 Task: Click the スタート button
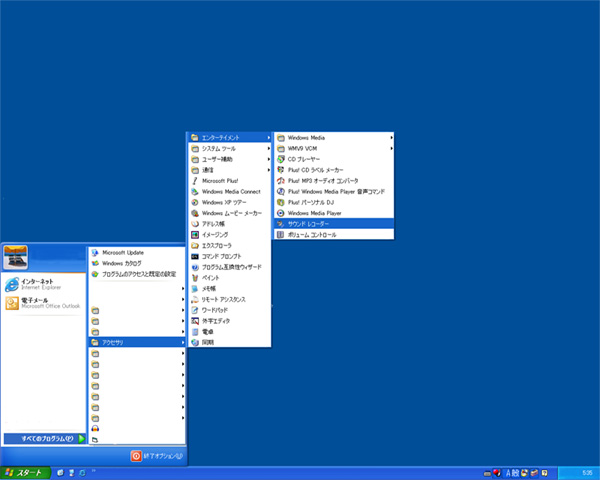25,473
